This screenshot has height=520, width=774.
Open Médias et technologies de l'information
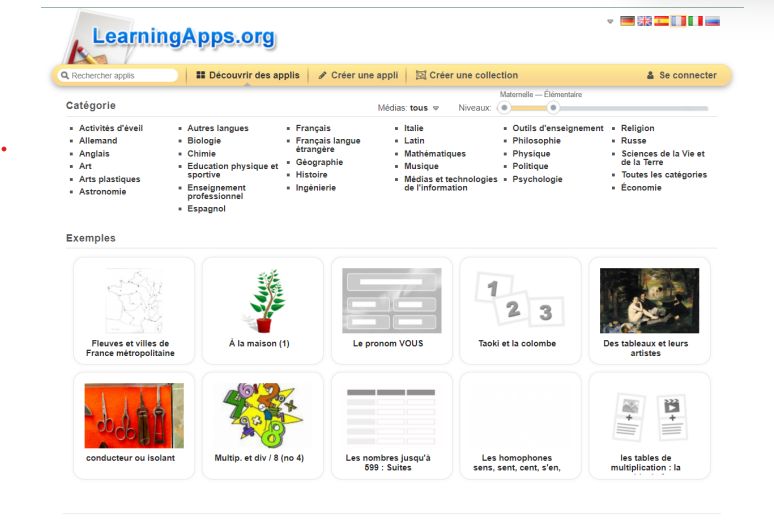point(451,183)
